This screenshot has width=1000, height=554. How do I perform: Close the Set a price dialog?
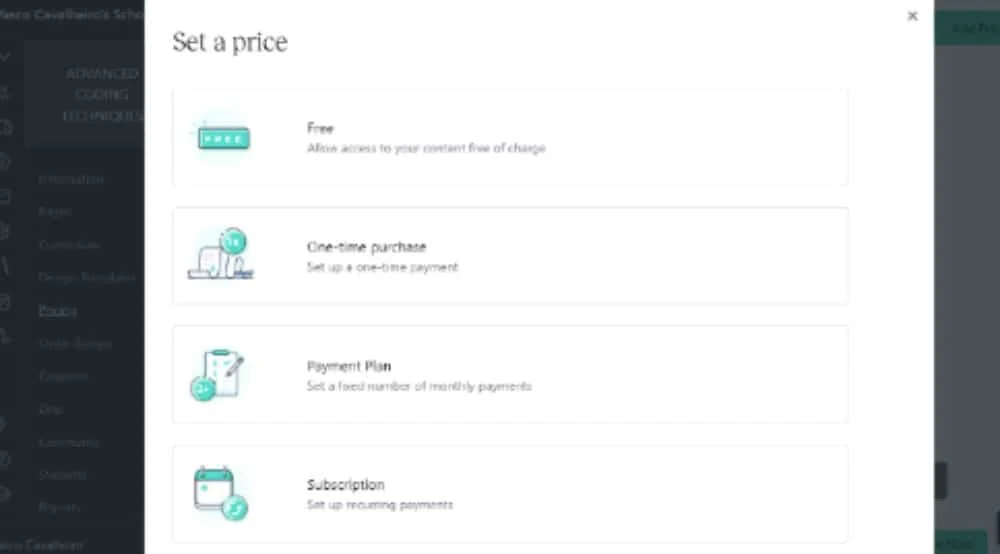click(913, 16)
